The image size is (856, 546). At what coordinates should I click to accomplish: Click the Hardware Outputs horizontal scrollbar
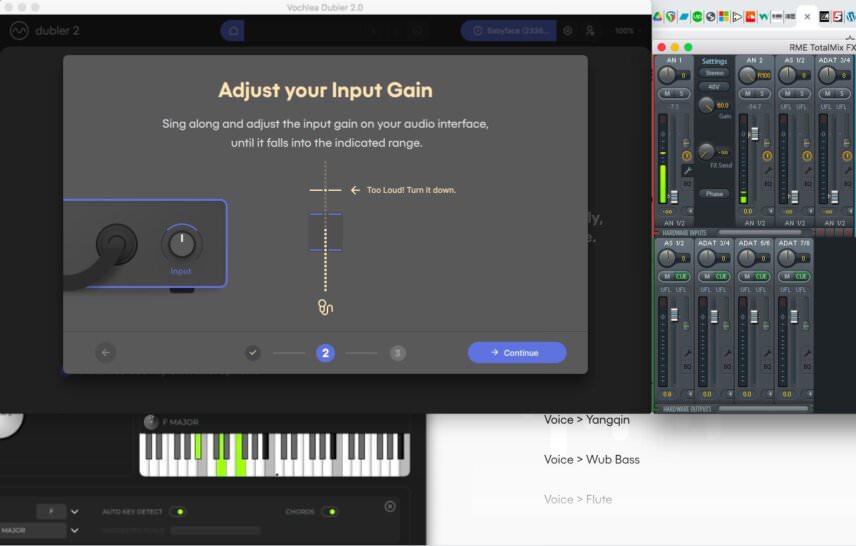tap(763, 409)
